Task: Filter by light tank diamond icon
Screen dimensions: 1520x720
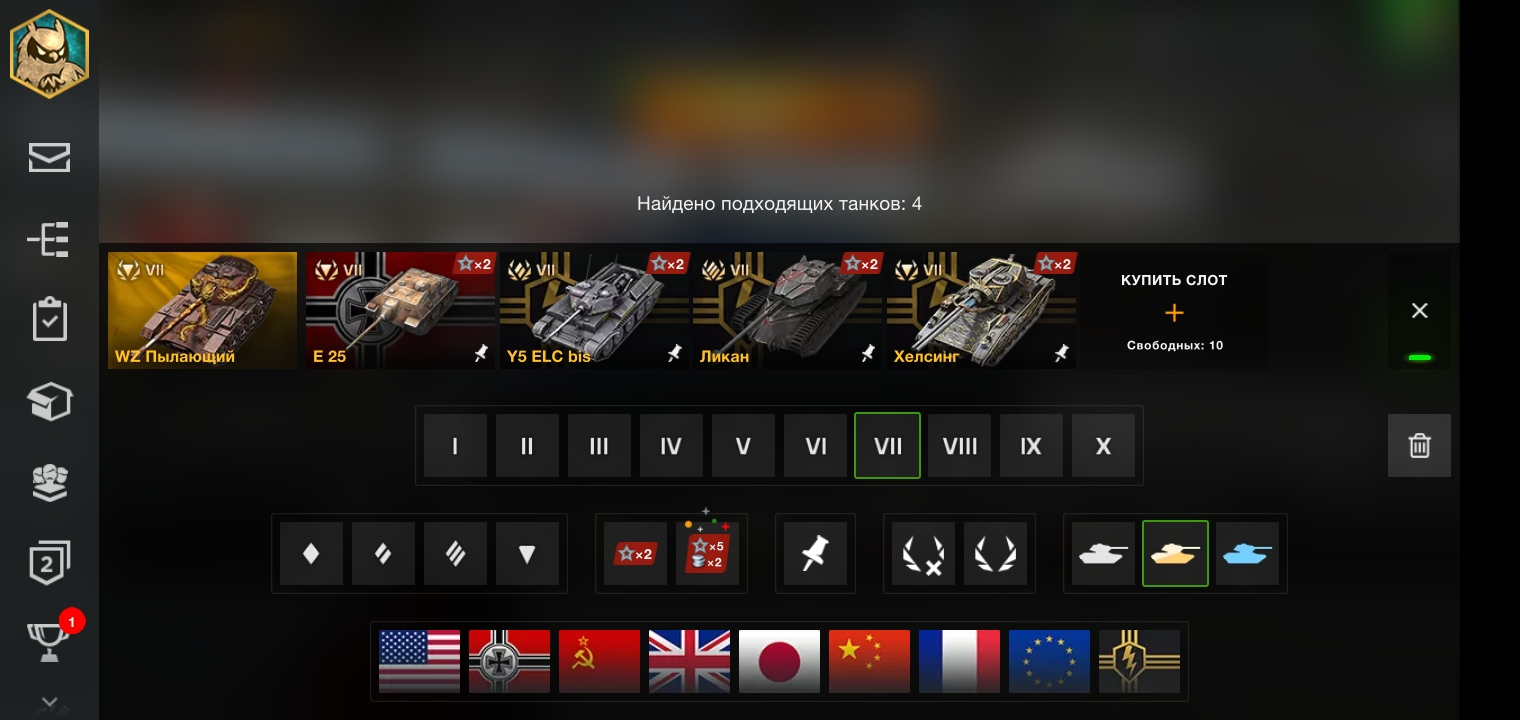Action: [311, 553]
